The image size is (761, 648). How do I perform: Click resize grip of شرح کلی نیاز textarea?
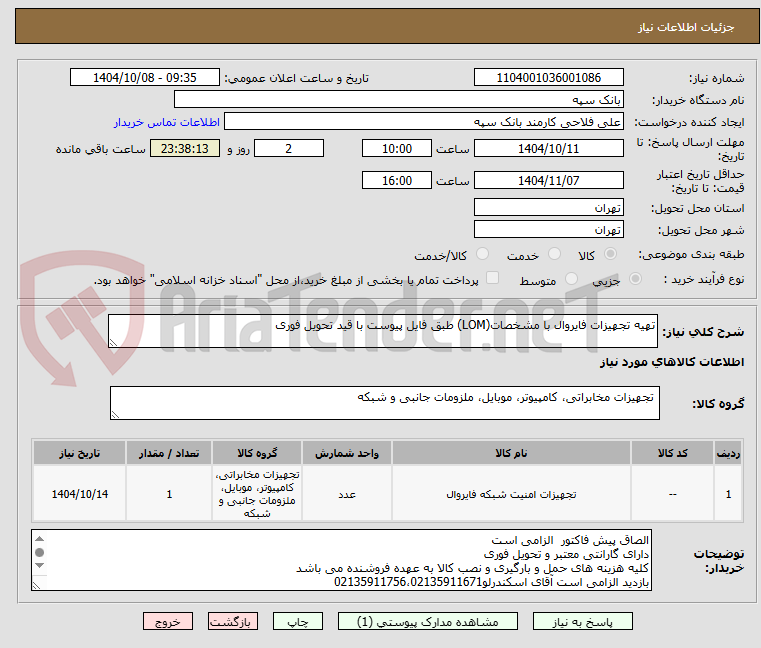click(x=114, y=343)
